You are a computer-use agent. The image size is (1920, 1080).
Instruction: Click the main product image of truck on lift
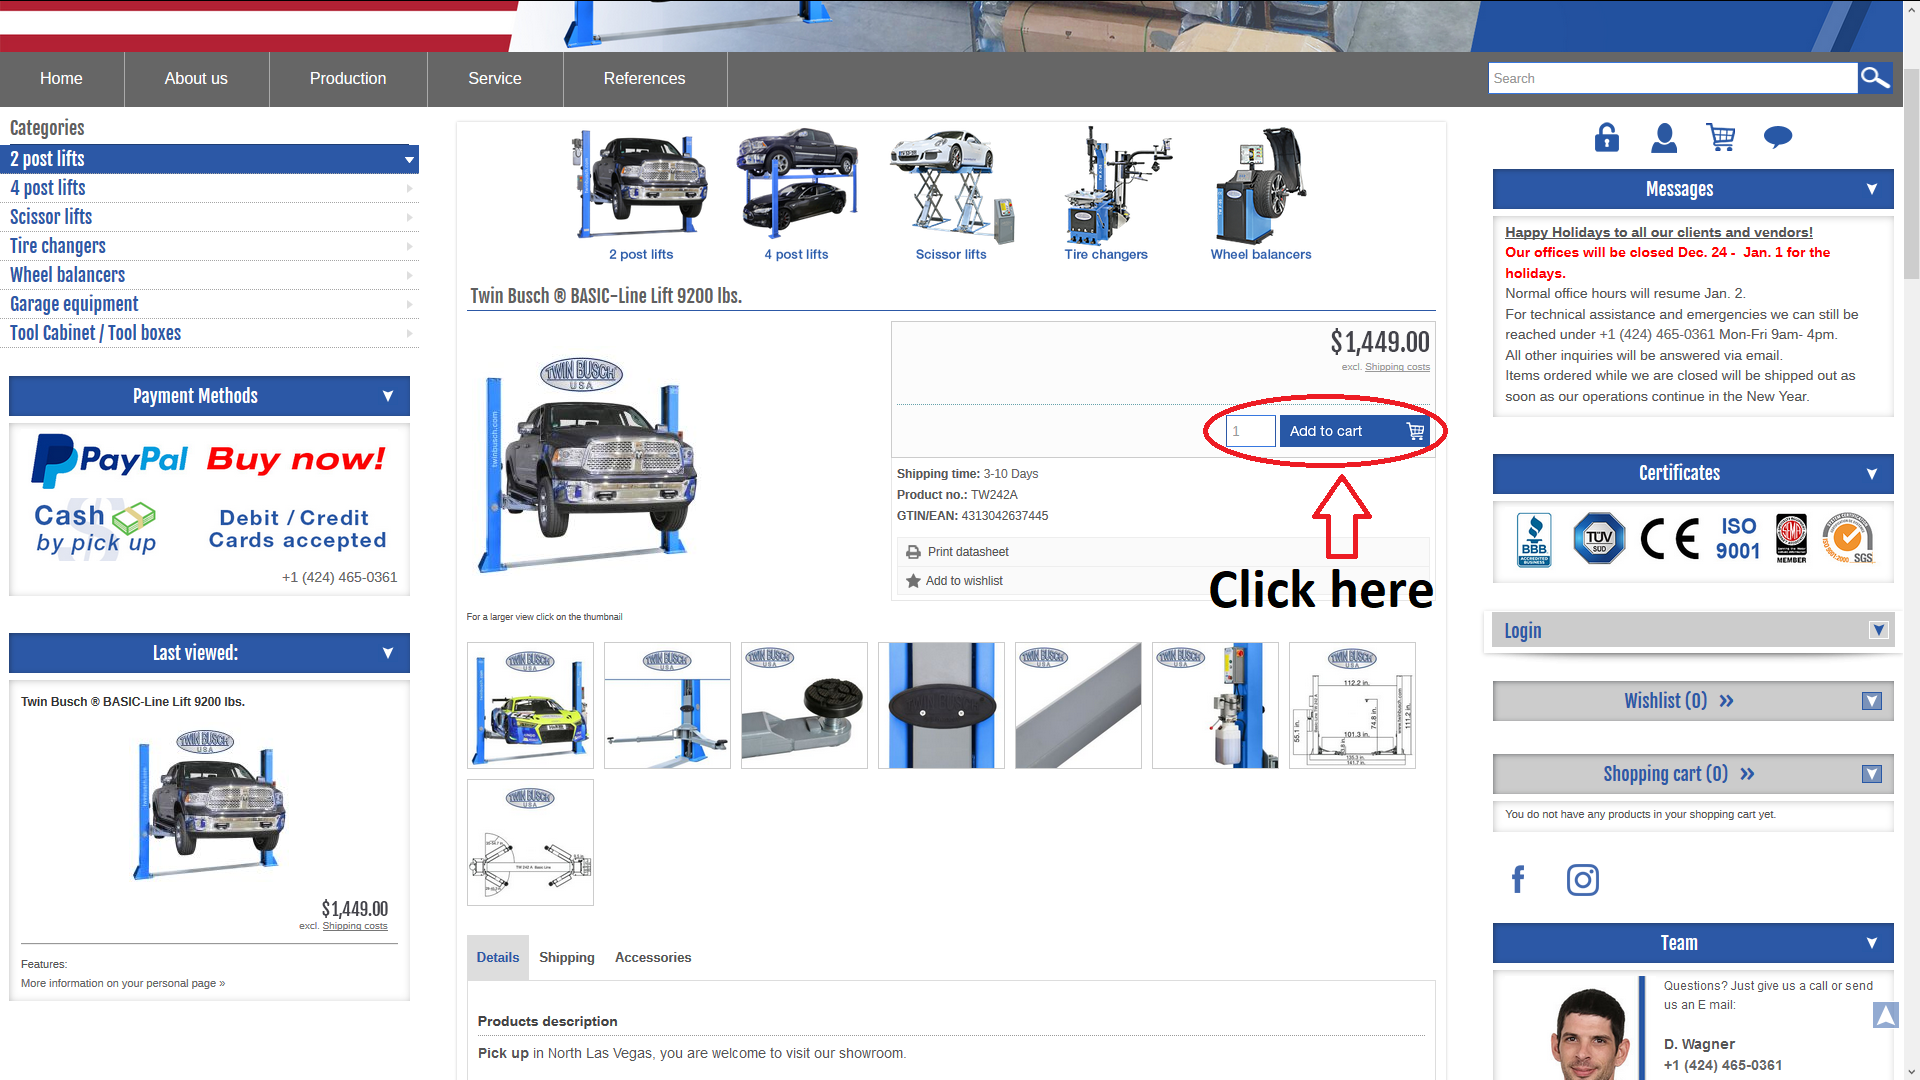587,465
